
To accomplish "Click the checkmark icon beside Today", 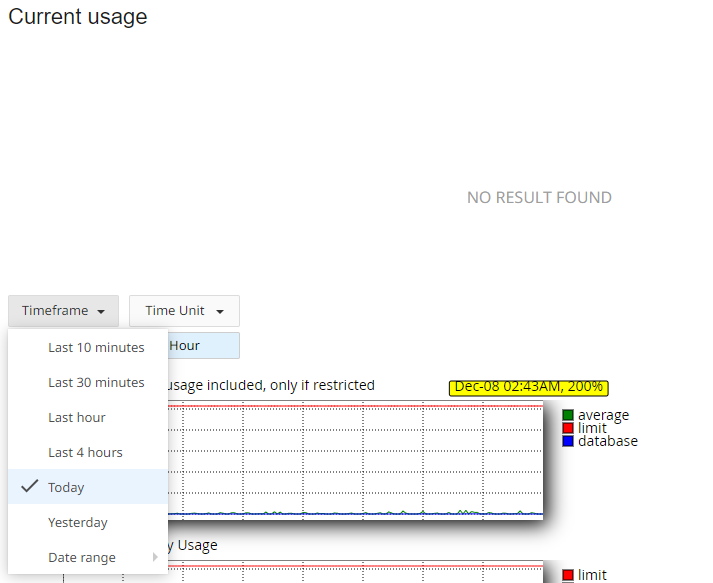I will coord(30,487).
